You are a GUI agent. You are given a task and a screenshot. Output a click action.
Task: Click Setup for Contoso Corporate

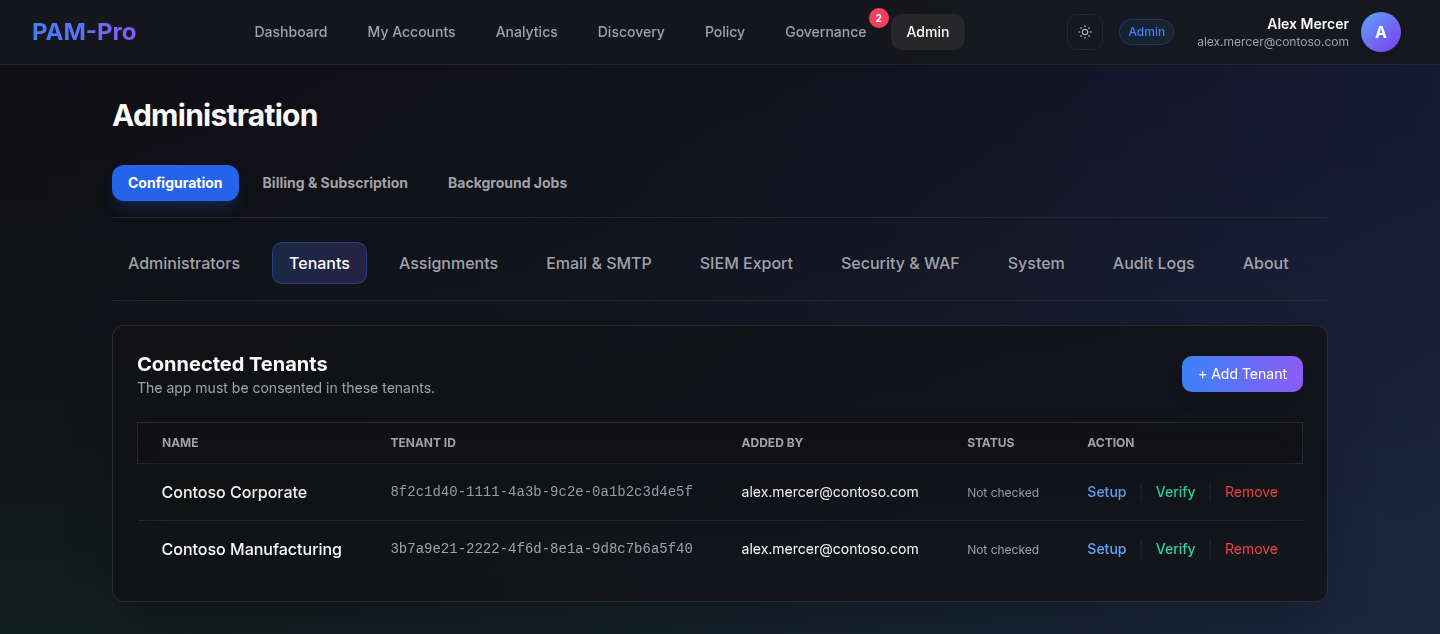coord(1107,492)
